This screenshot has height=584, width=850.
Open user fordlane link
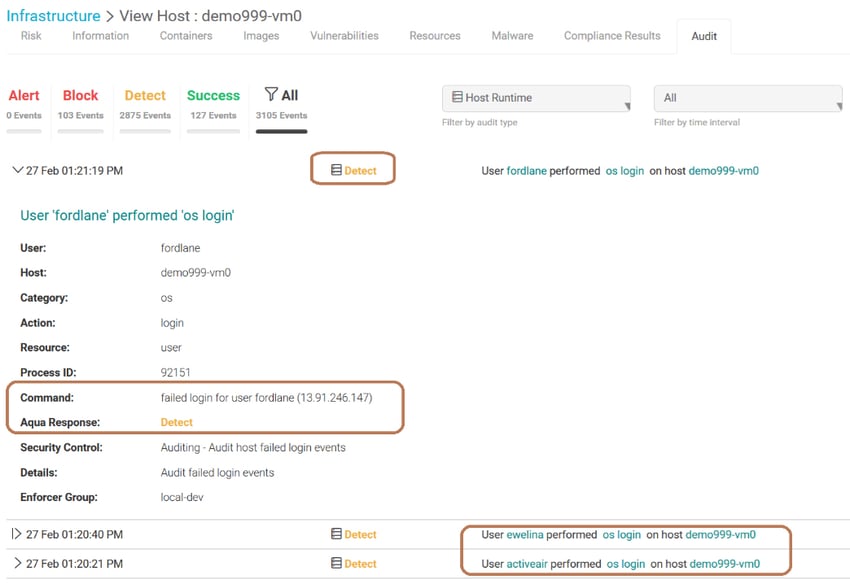coord(526,171)
